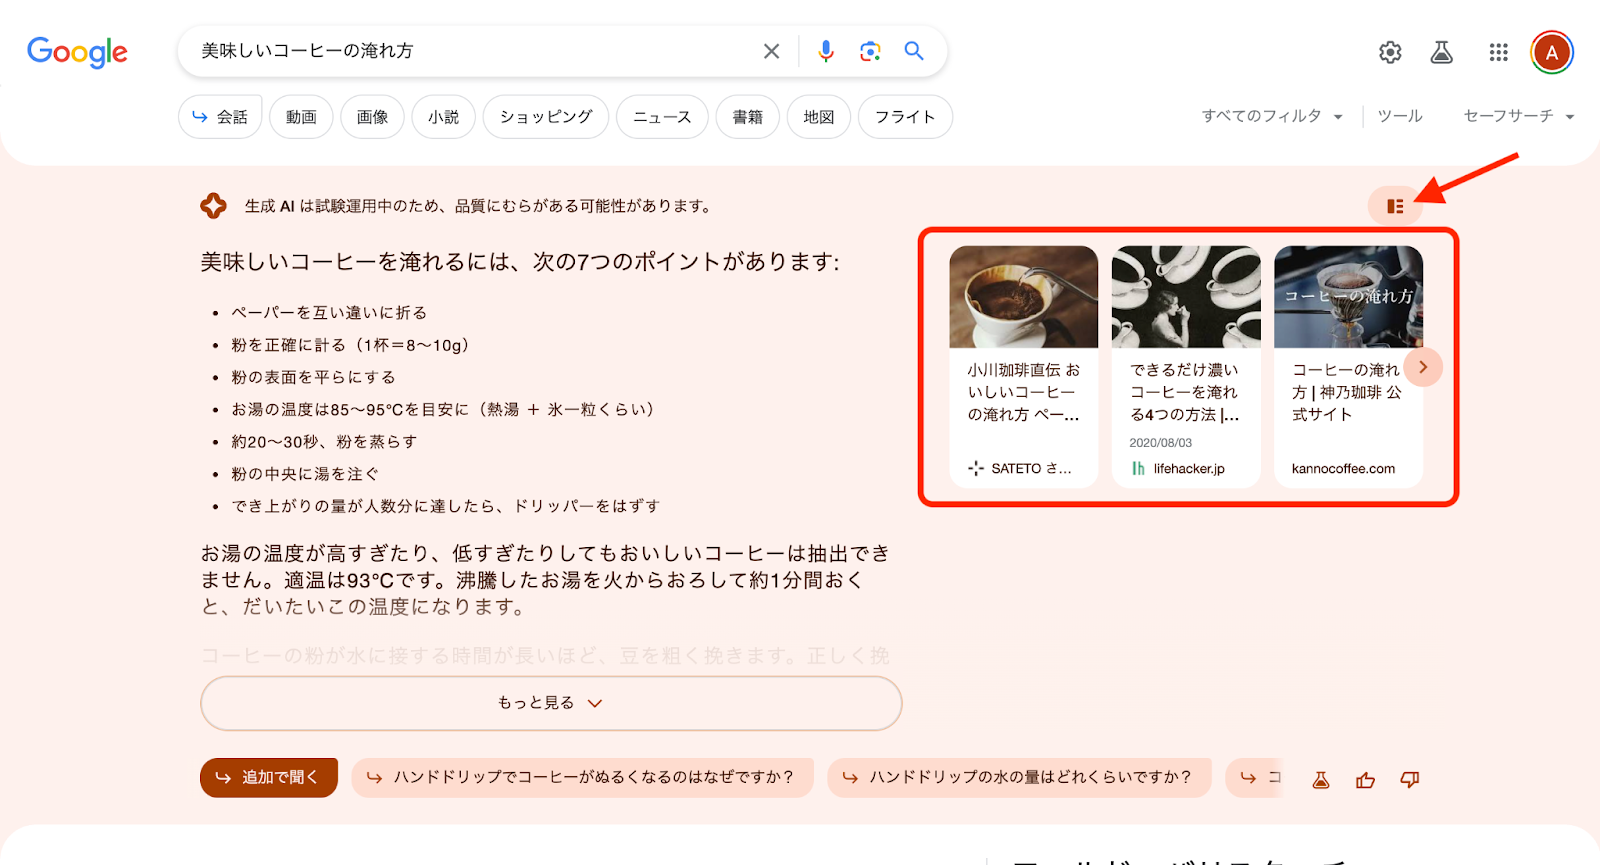Clear the search query with the X icon
This screenshot has width=1600, height=865.
coord(771,51)
